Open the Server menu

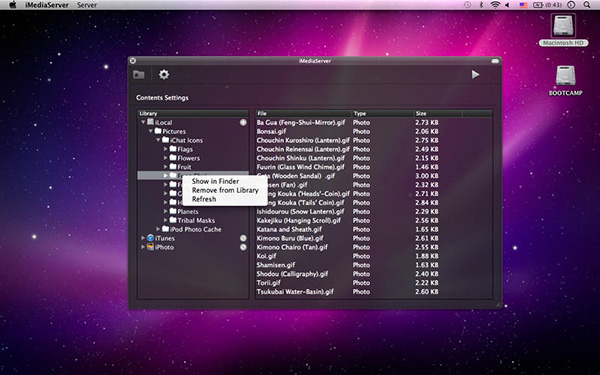pos(87,5)
